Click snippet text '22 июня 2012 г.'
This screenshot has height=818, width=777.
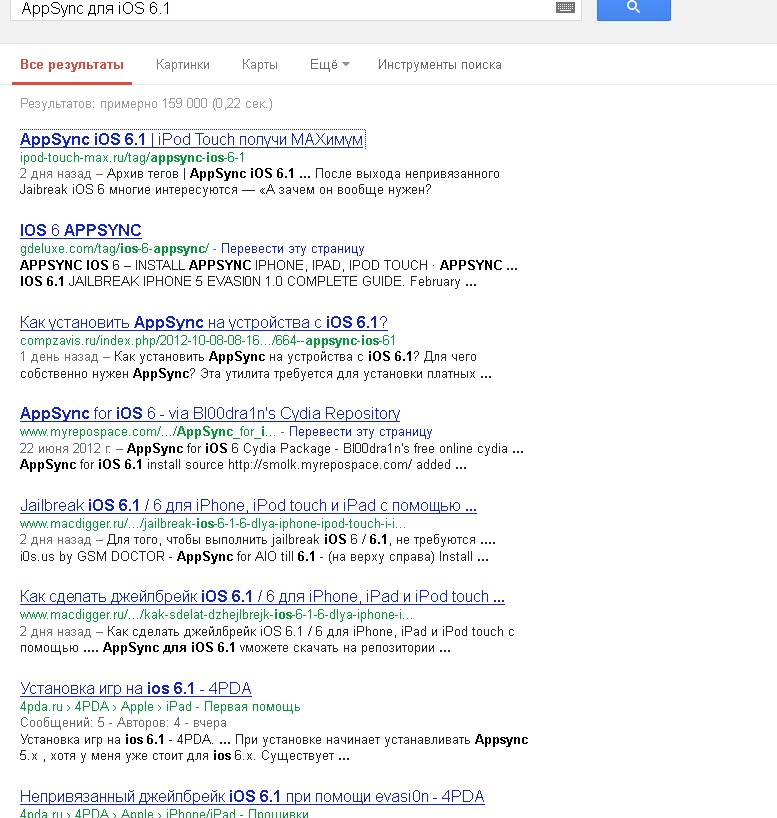tap(65, 449)
